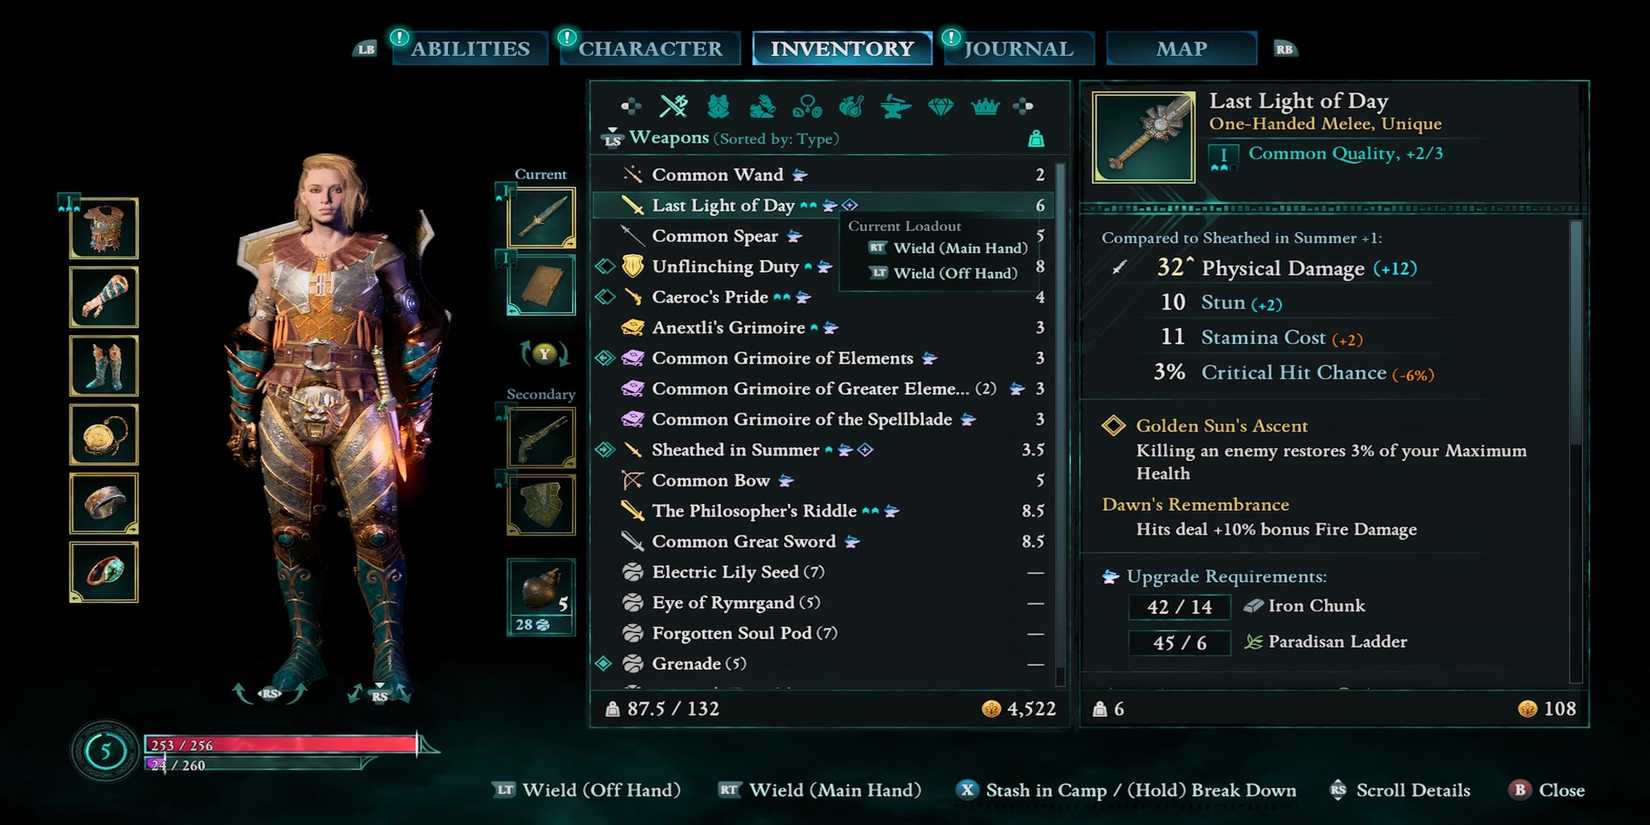Open the chest armor category icon
1650x825 pixels.
(718, 105)
